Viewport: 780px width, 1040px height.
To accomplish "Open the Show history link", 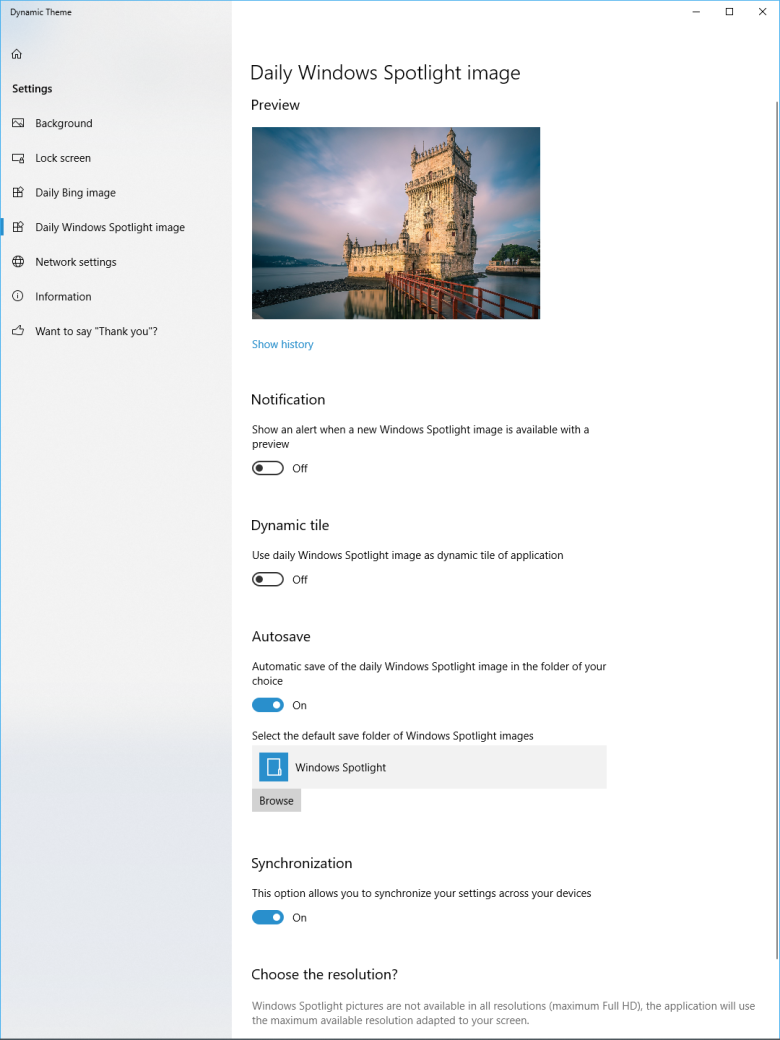I will point(282,344).
